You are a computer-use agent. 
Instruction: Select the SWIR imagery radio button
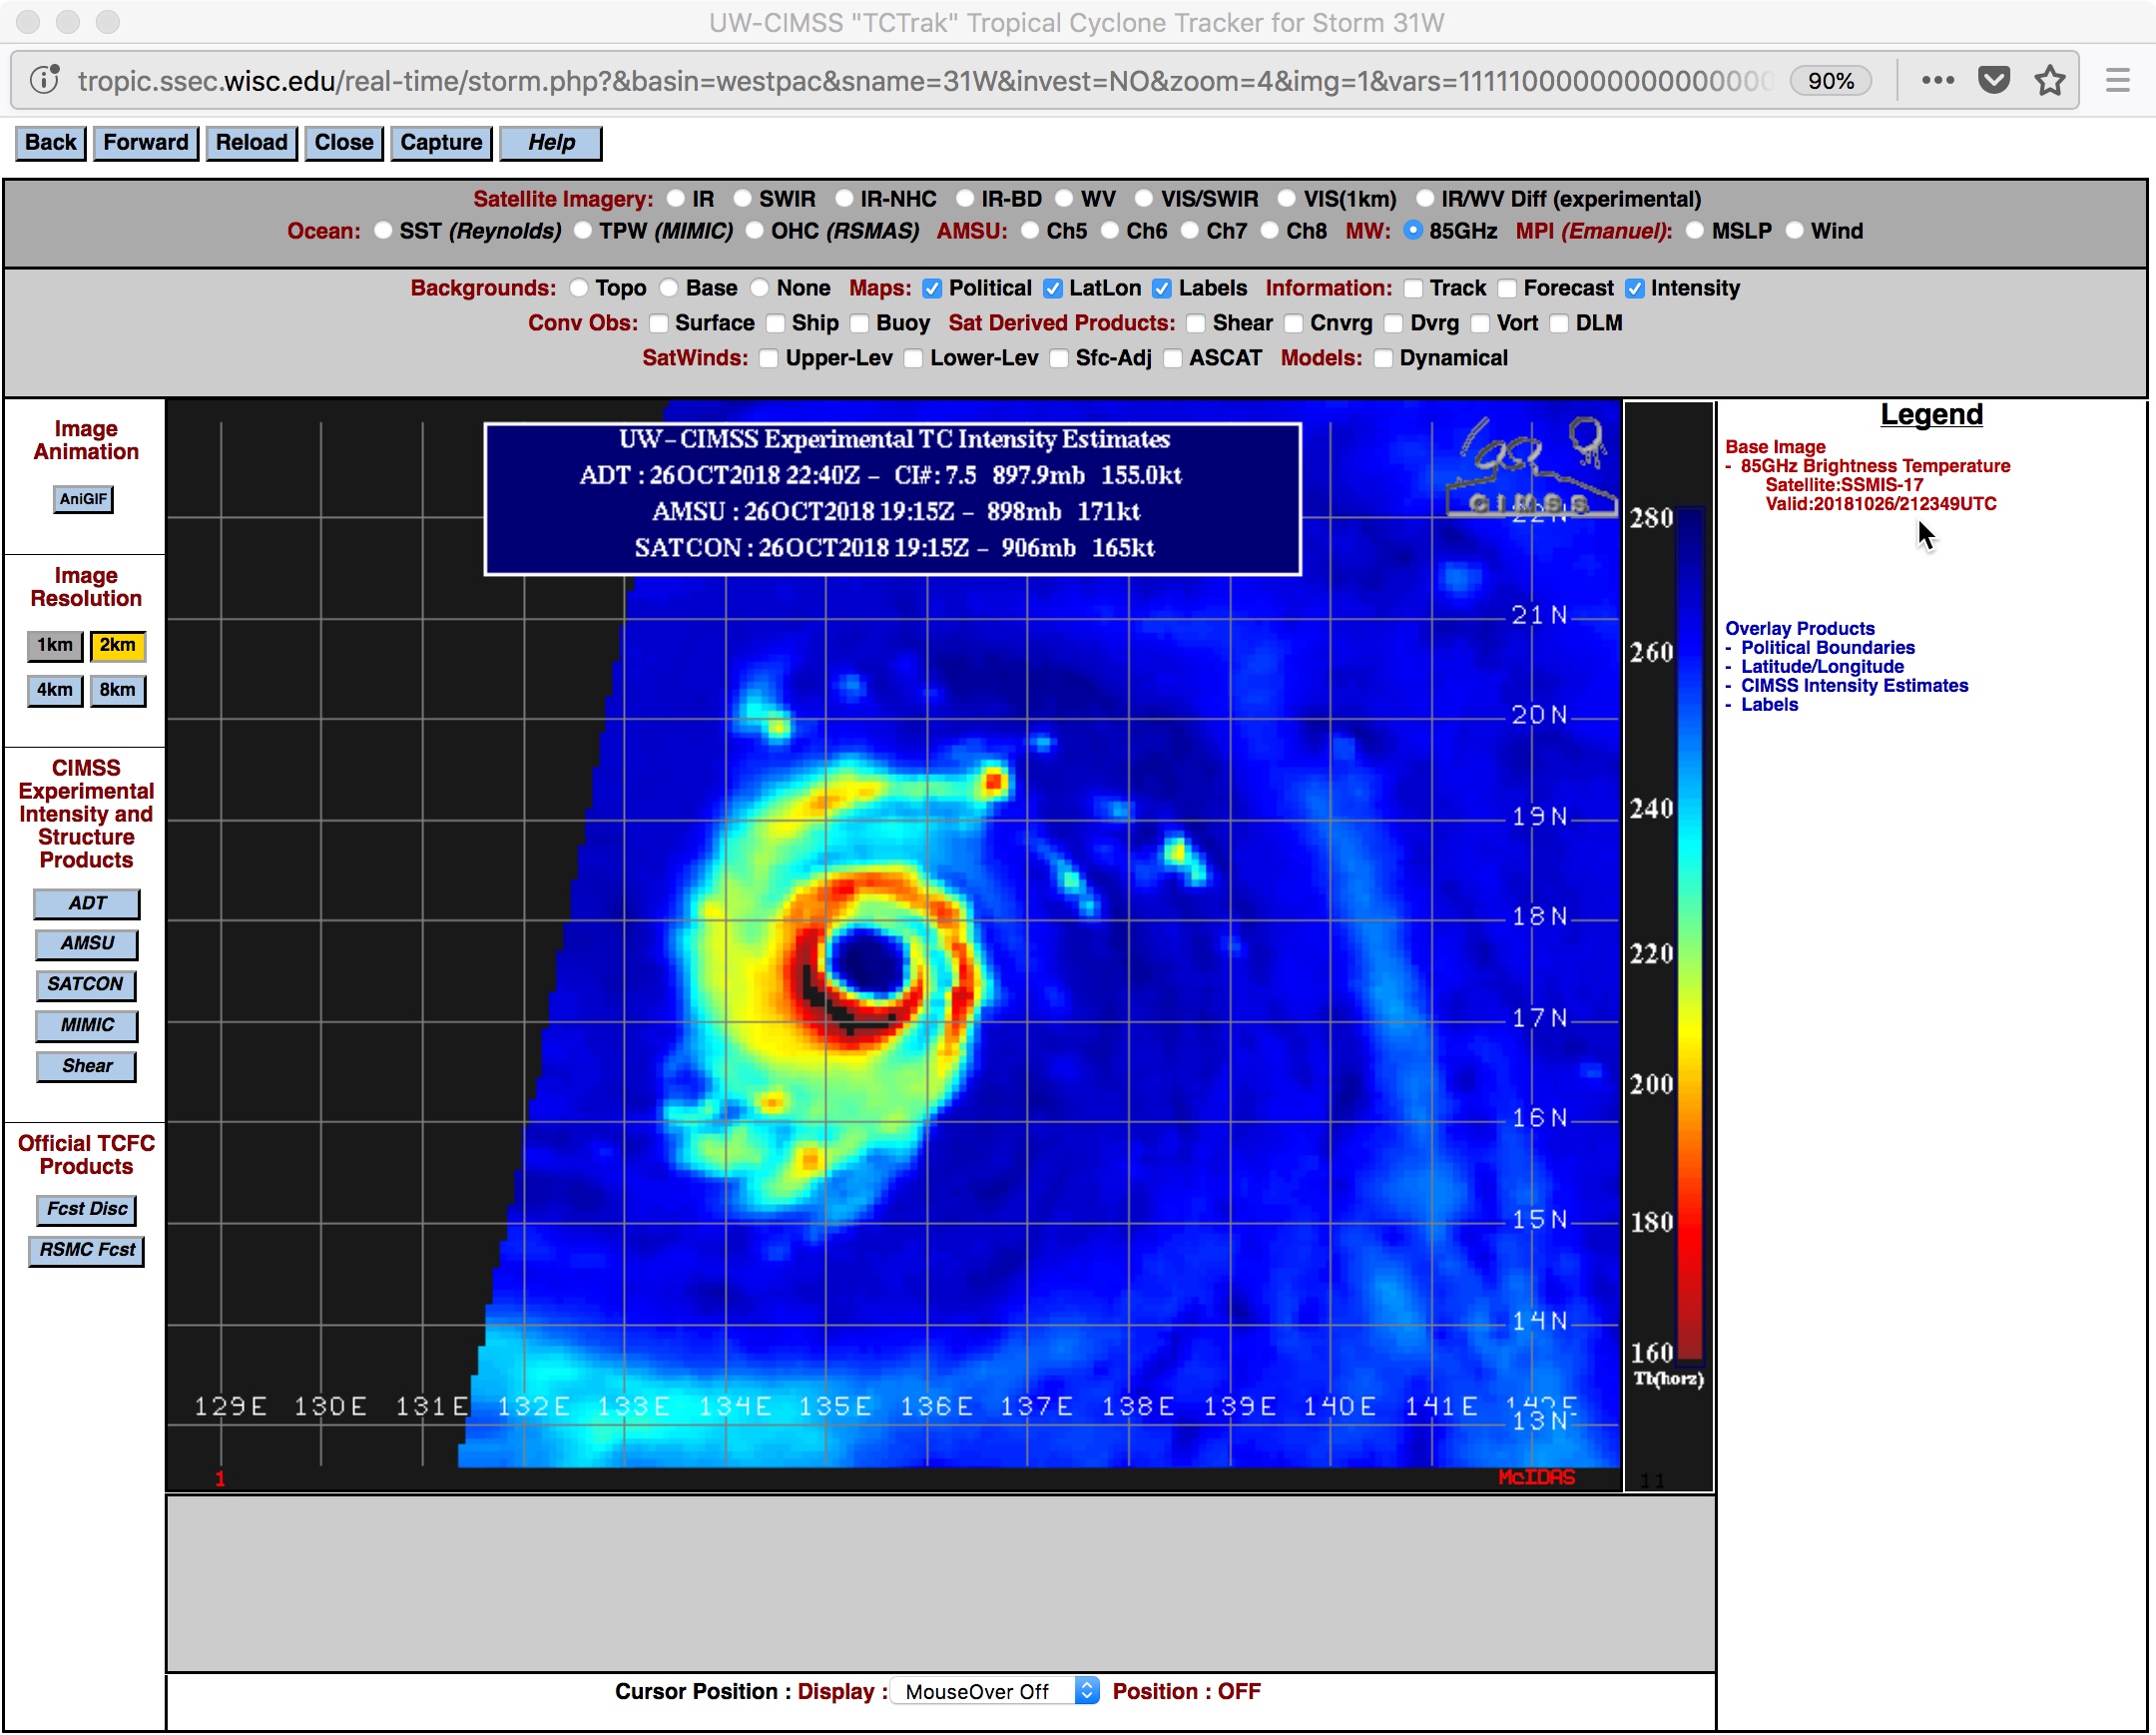tap(742, 199)
